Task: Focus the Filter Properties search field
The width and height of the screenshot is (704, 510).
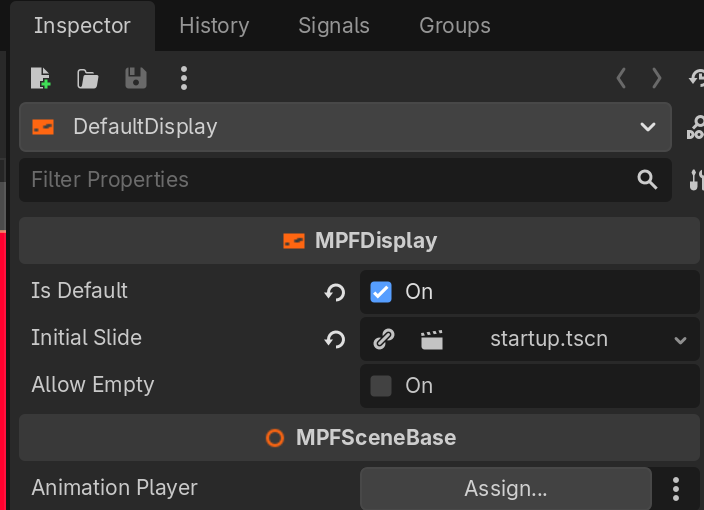Action: [x=320, y=180]
